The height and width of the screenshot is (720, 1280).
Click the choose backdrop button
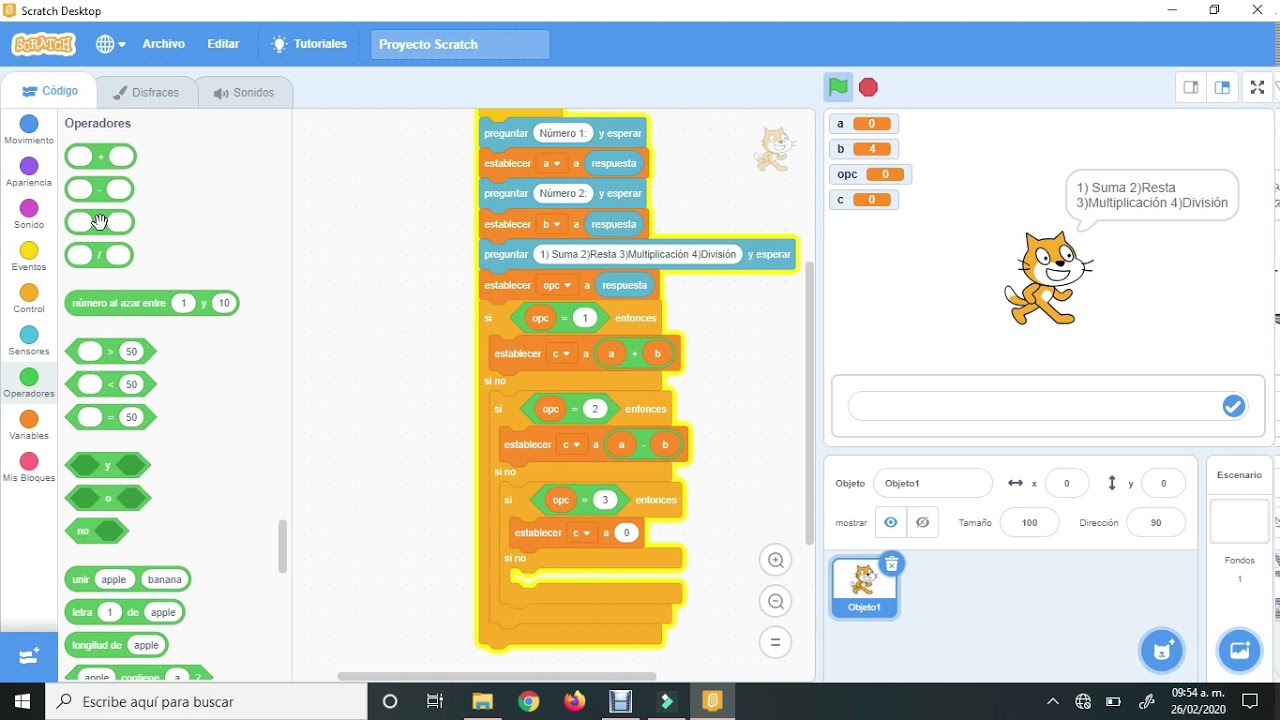point(1239,651)
